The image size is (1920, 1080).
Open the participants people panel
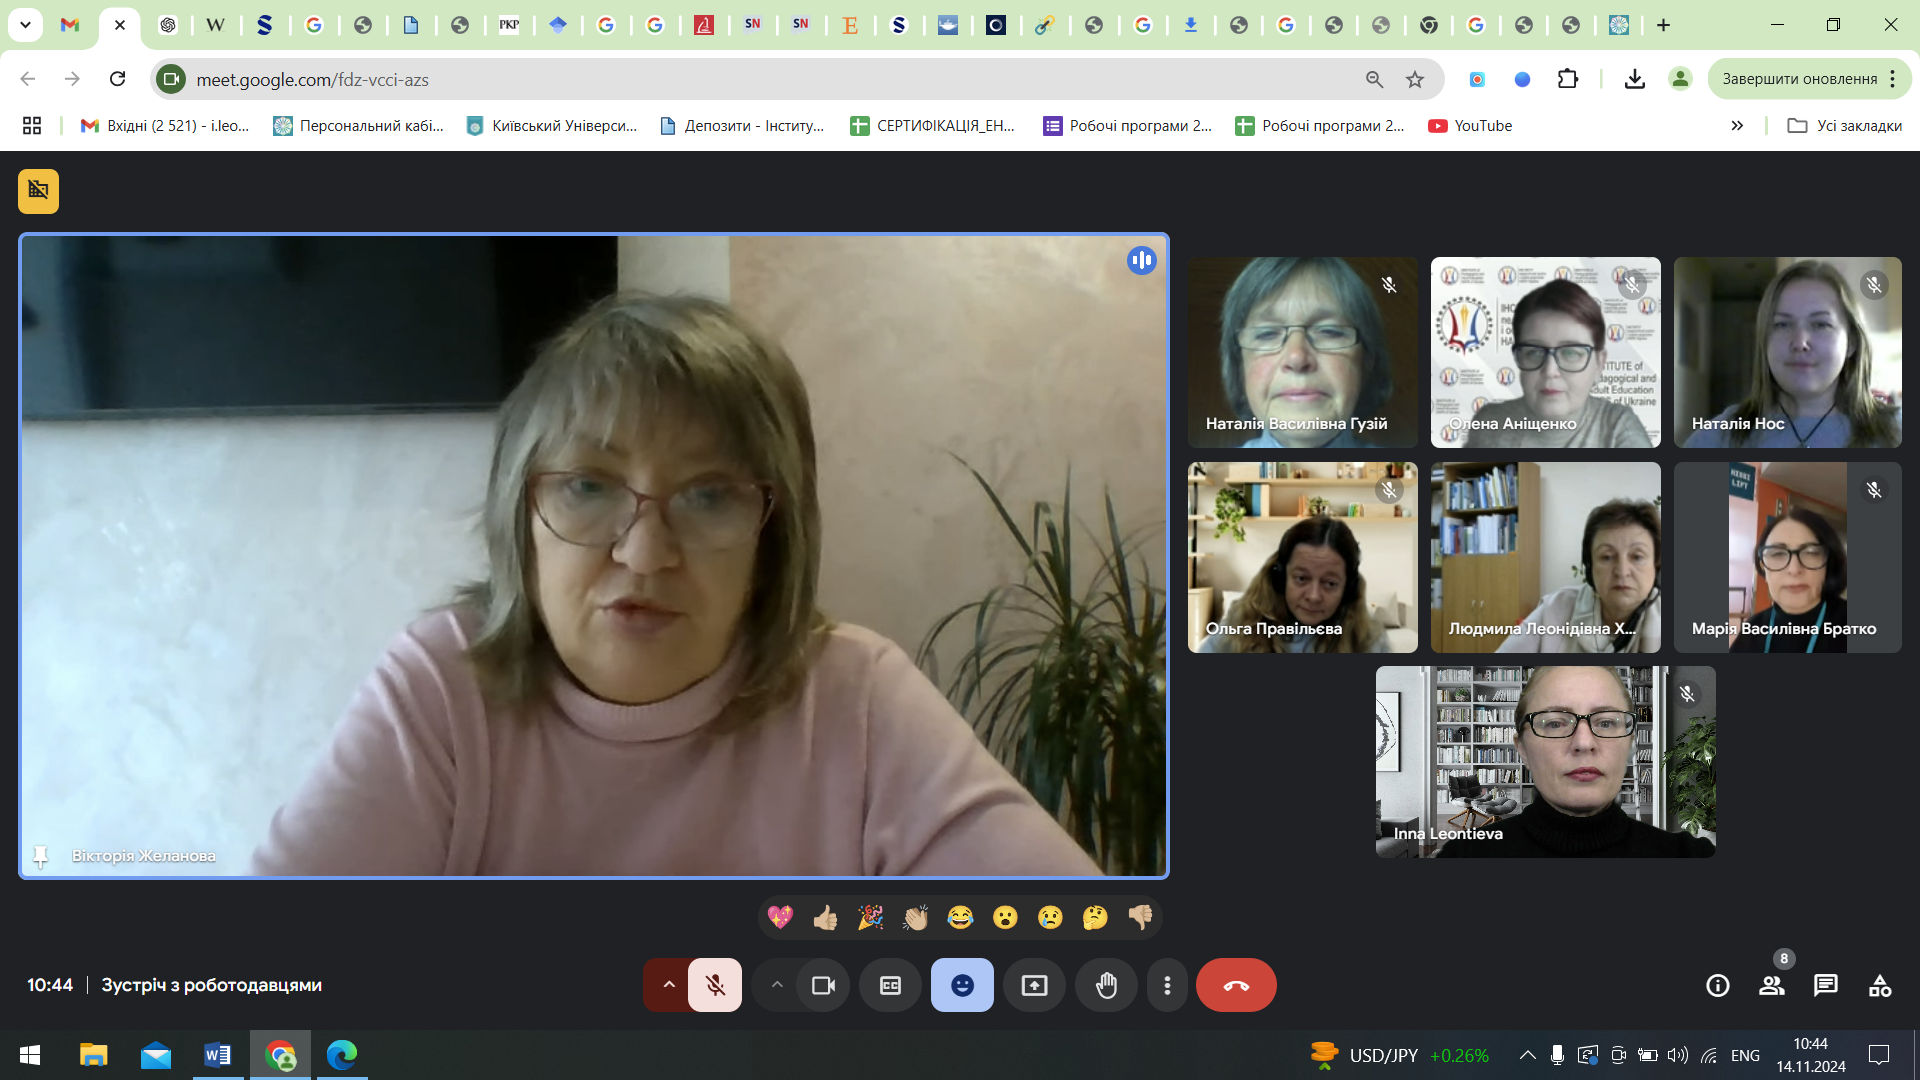click(x=1772, y=986)
